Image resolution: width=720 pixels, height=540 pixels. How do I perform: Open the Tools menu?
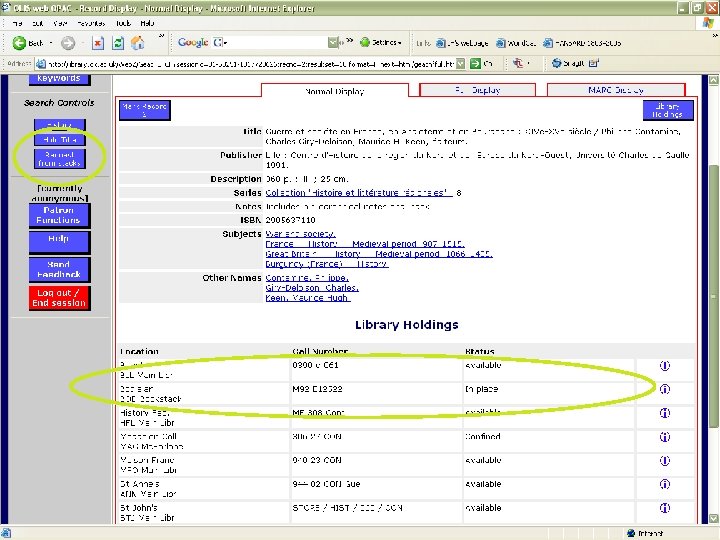click(123, 22)
